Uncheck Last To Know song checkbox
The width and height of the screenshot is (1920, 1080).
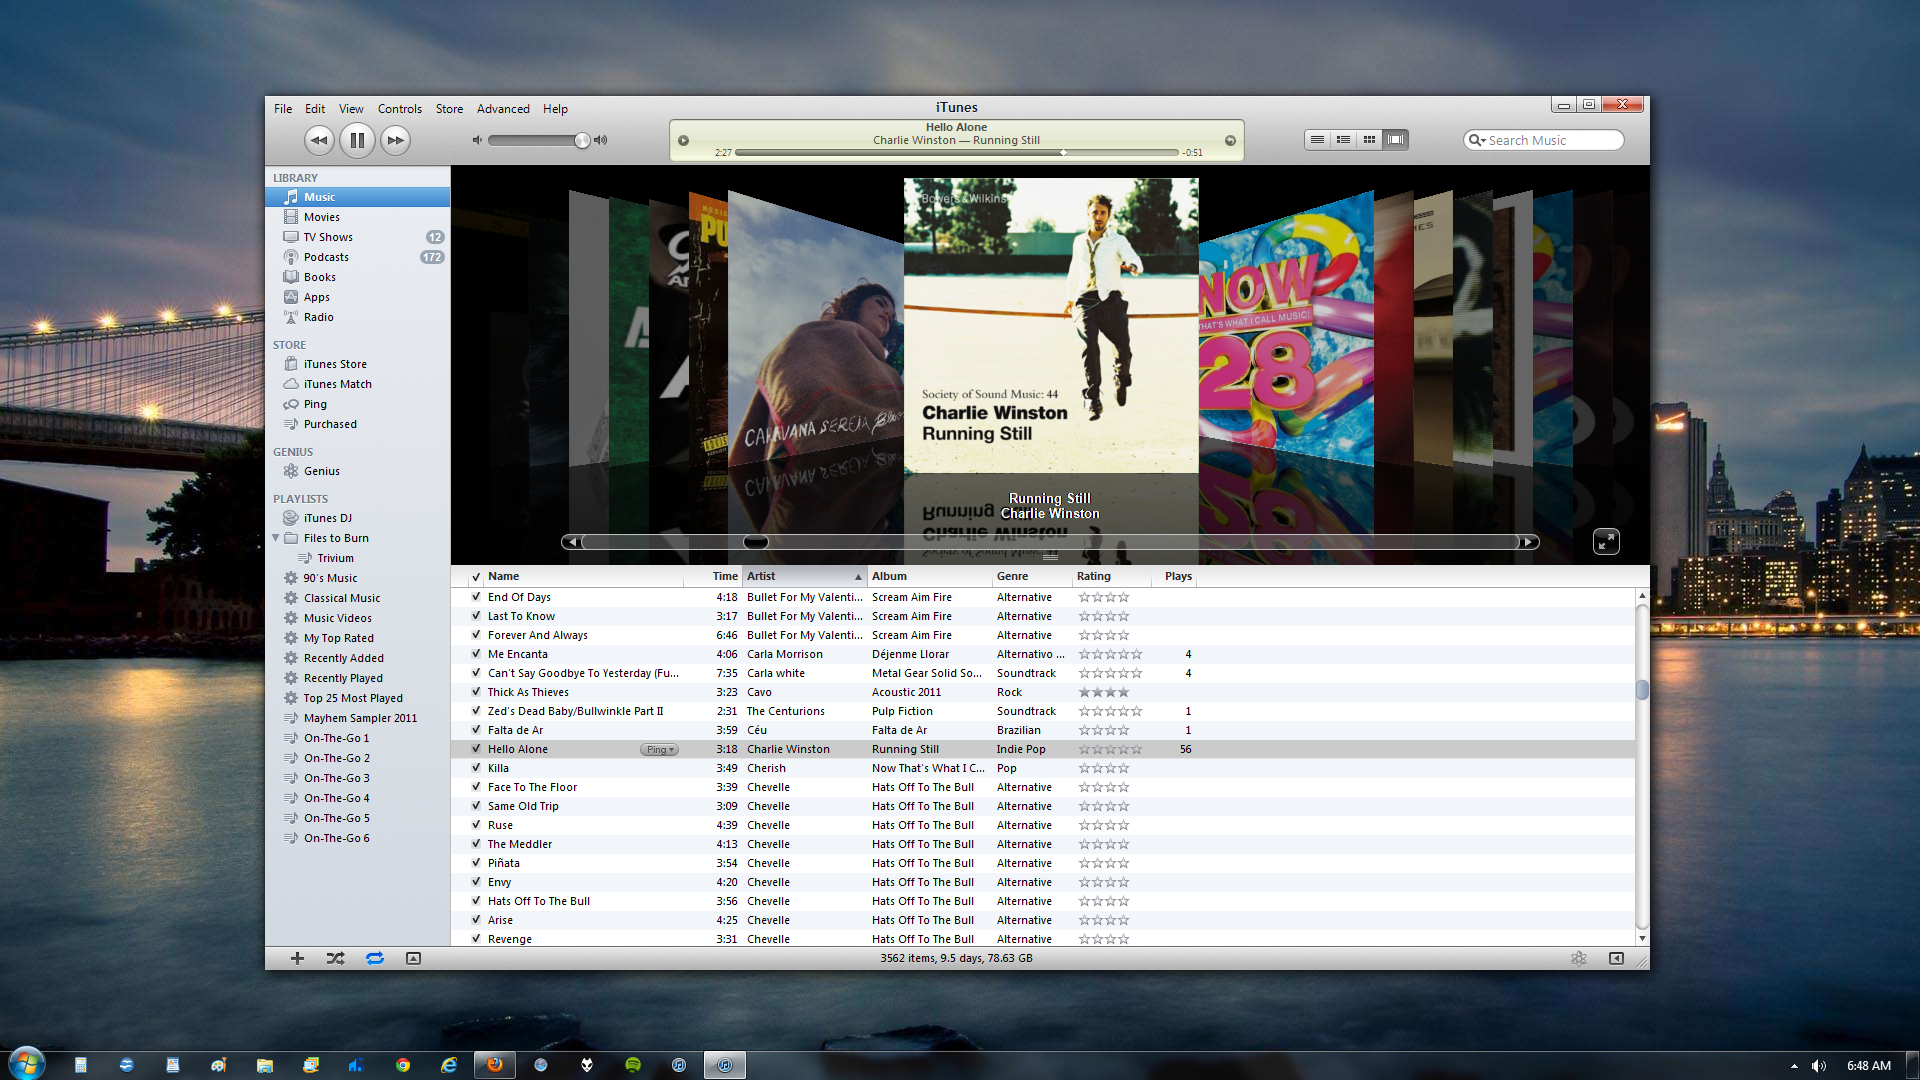(476, 616)
